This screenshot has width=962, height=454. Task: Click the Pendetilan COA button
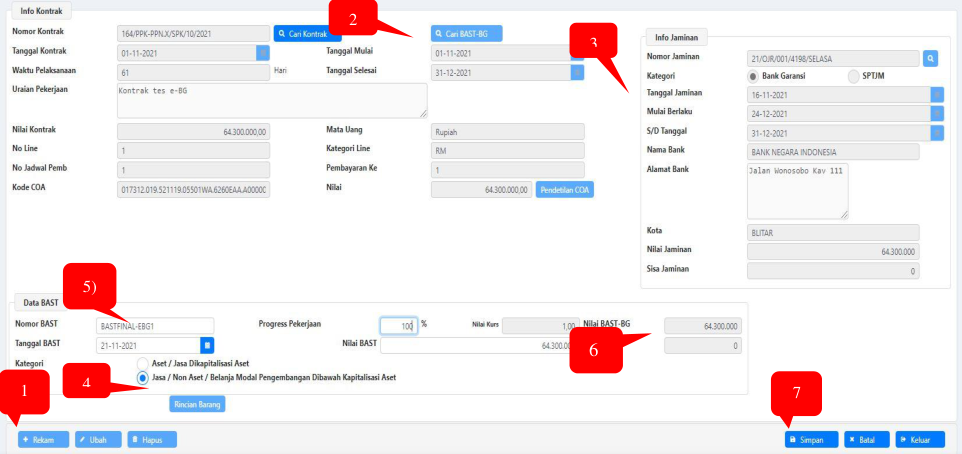coord(565,189)
